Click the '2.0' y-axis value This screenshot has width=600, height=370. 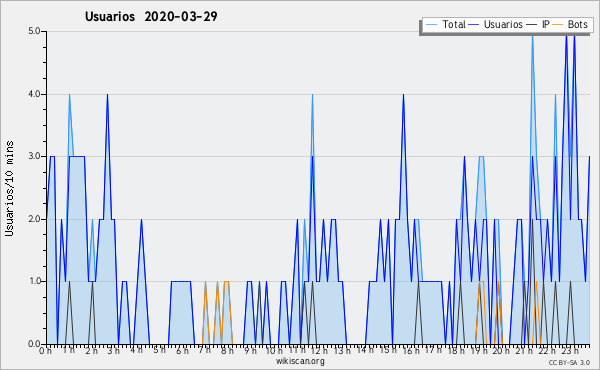point(34,219)
